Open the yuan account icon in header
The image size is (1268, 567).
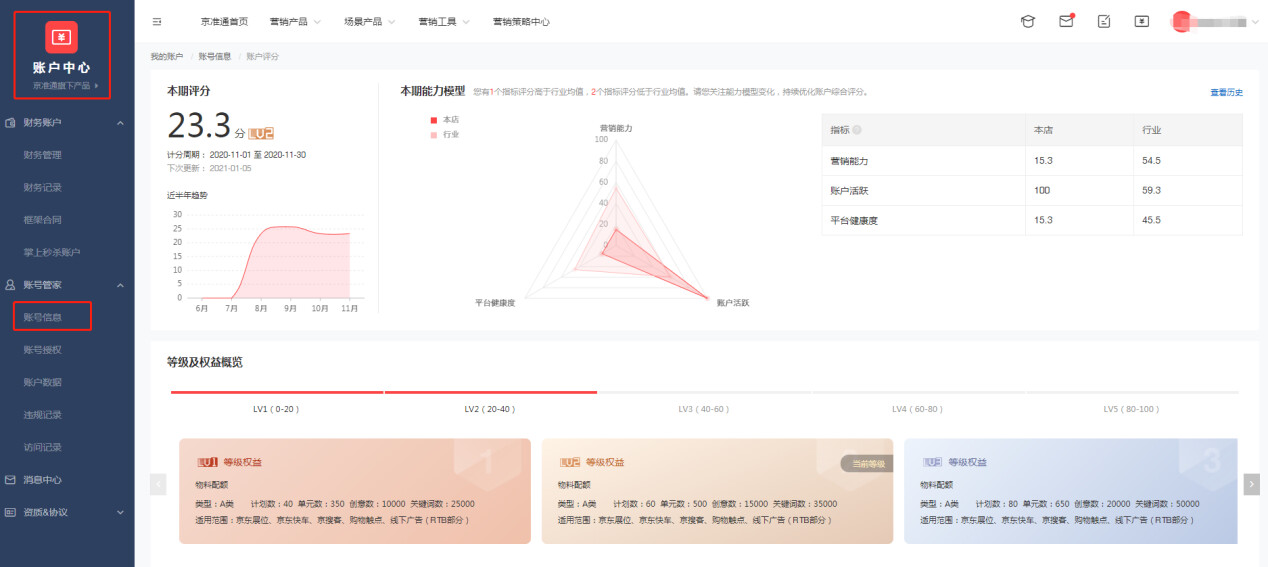1142,21
